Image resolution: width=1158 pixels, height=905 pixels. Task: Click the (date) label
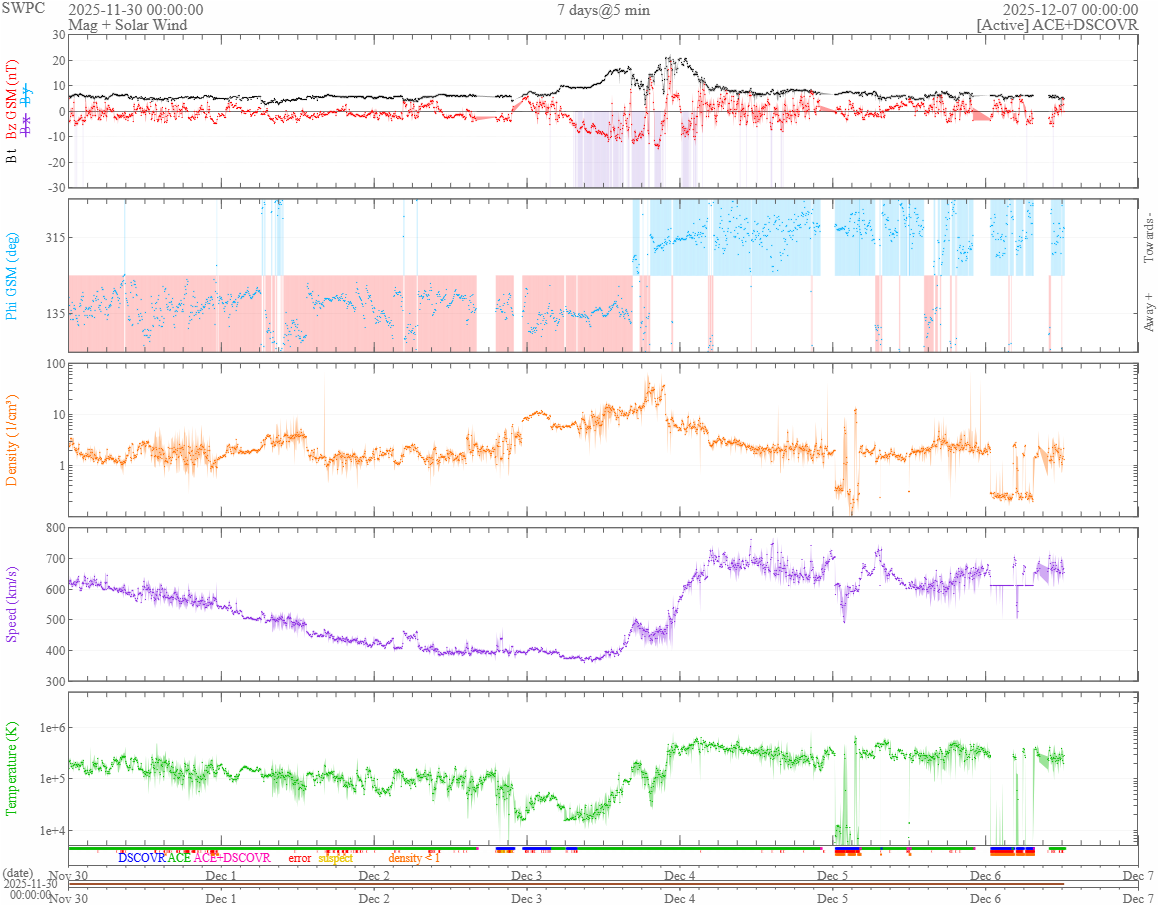pyautogui.click(x=18, y=873)
